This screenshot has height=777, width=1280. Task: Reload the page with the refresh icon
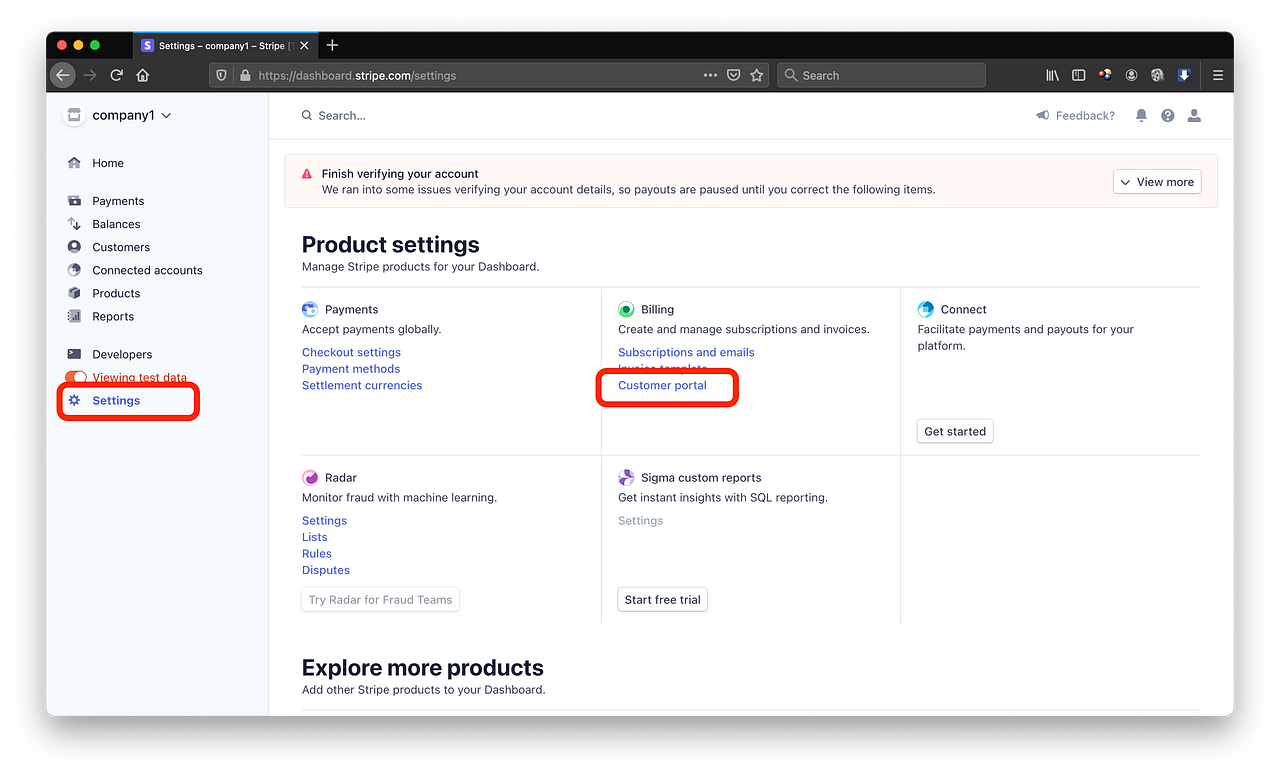116,74
